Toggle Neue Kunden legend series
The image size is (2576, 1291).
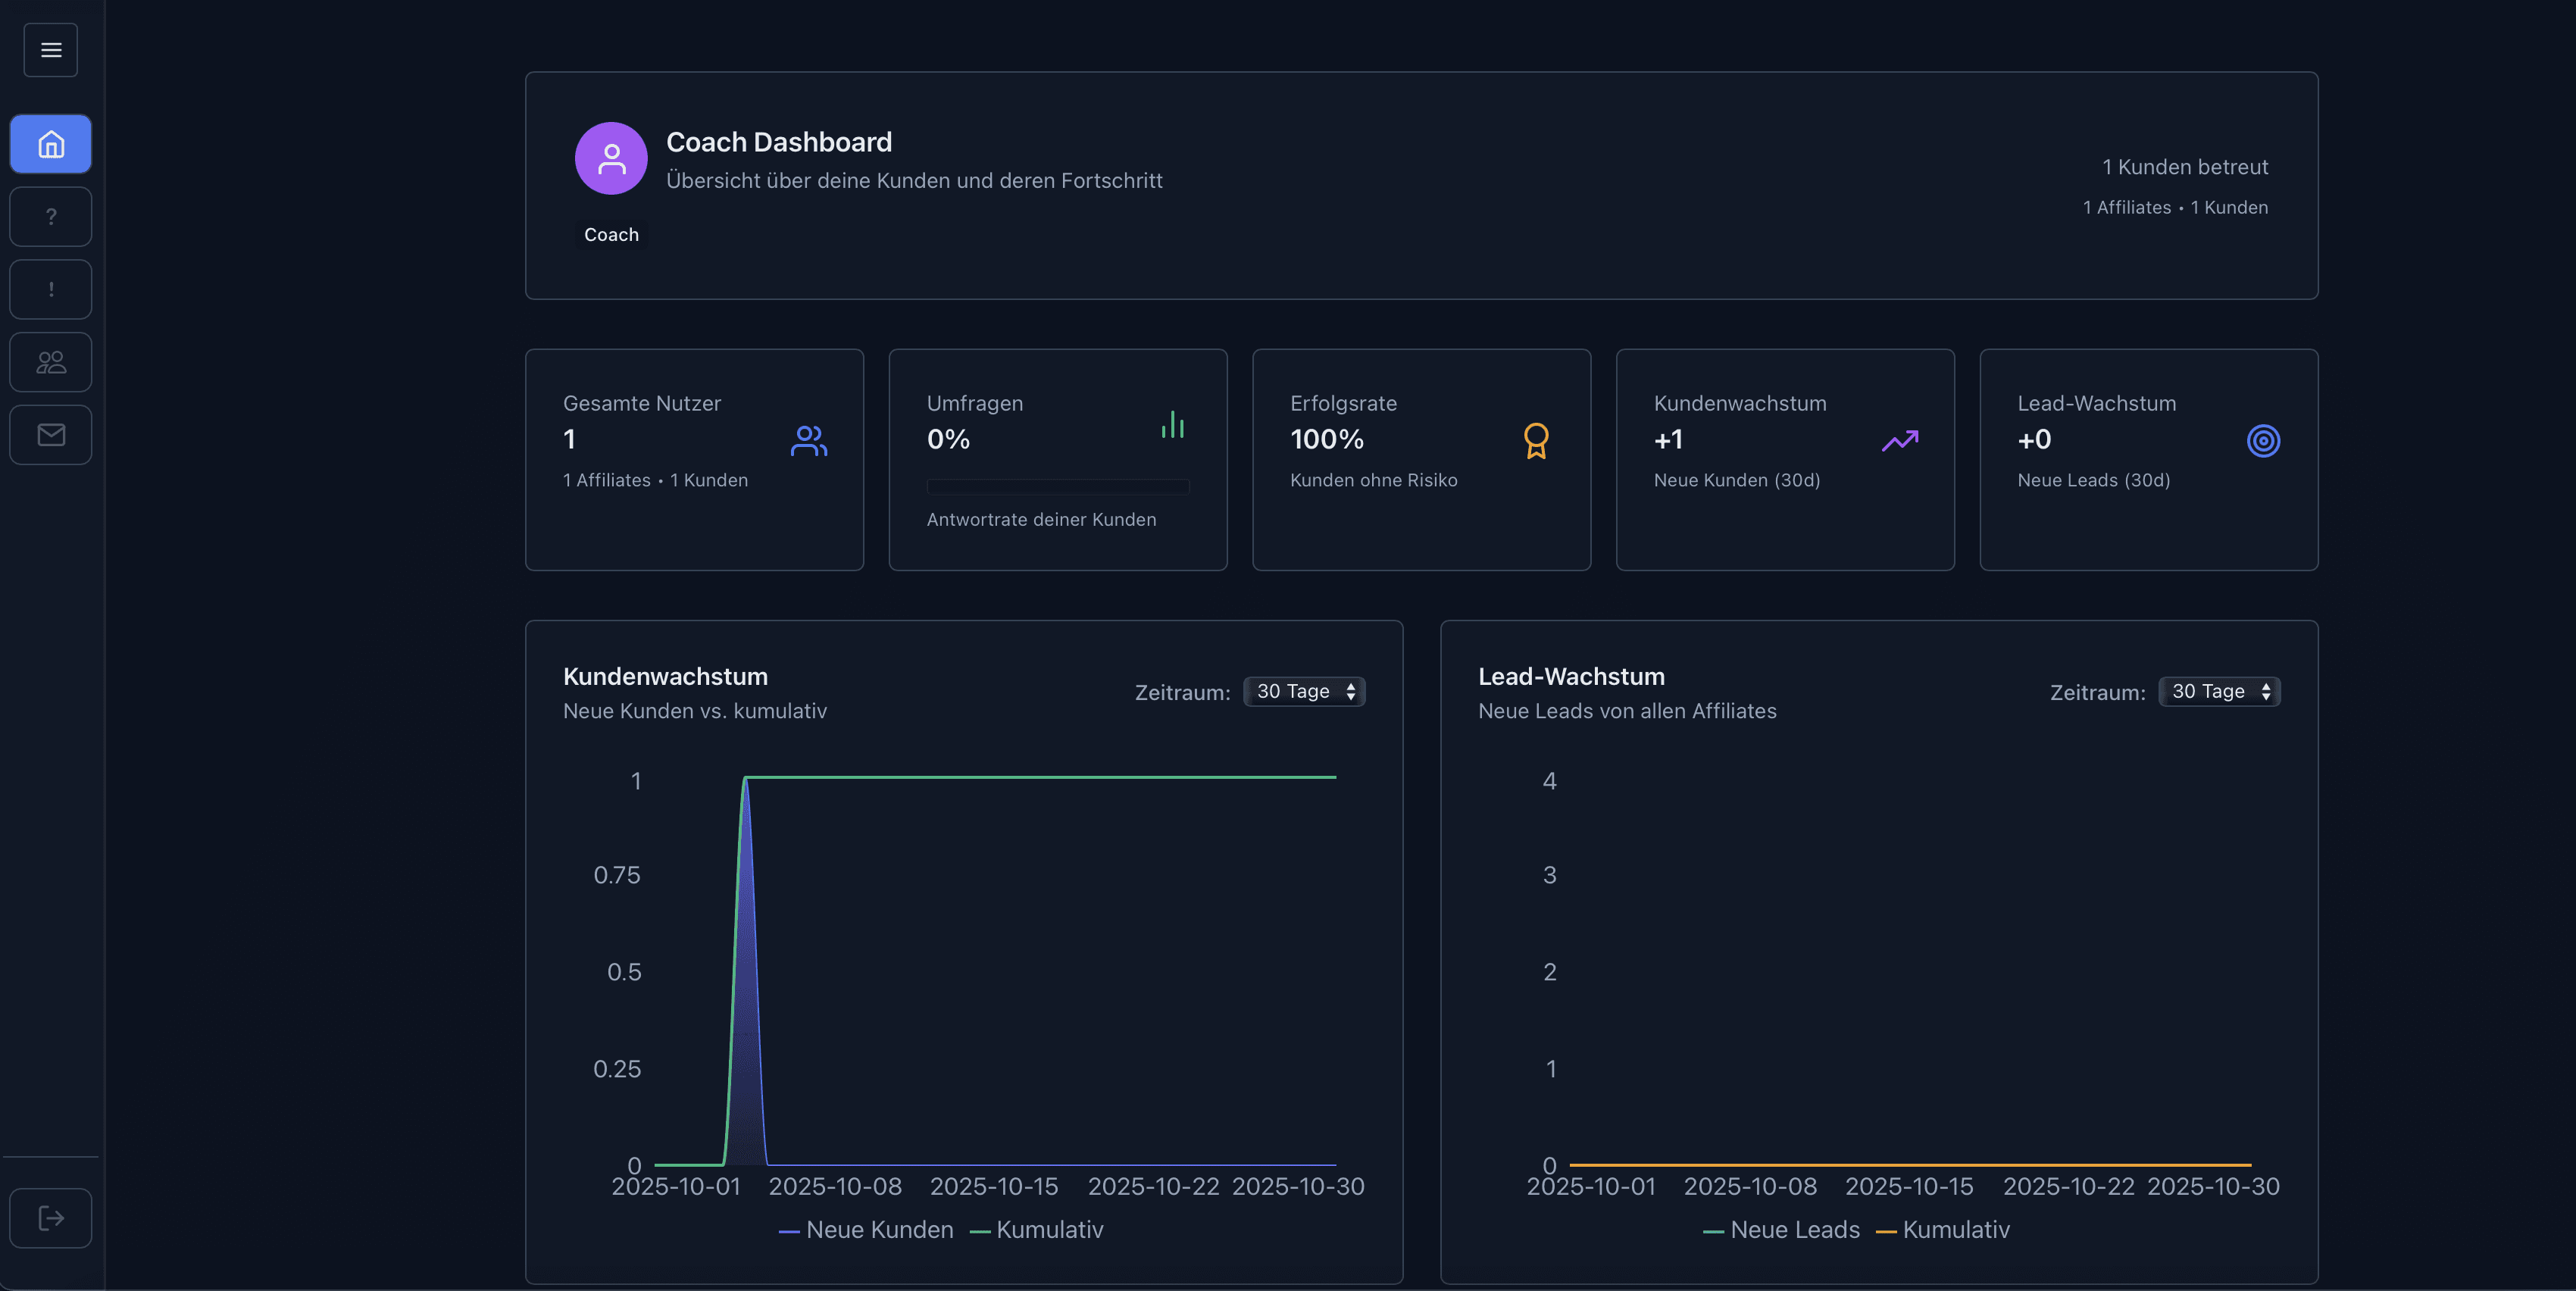[x=867, y=1230]
